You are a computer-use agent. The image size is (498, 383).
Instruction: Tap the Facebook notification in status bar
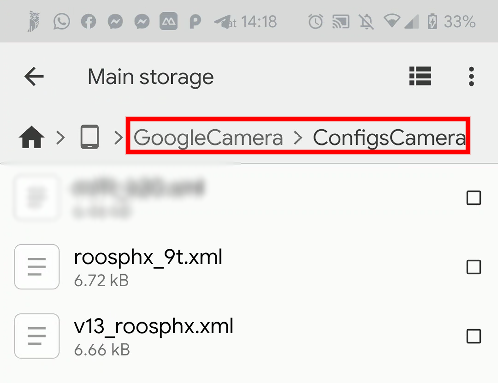(x=88, y=22)
